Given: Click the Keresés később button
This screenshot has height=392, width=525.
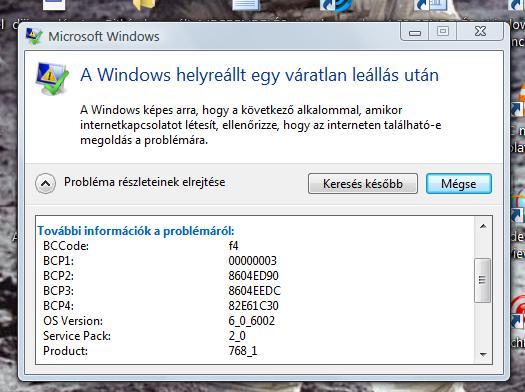Looking at the screenshot, I should click(363, 183).
